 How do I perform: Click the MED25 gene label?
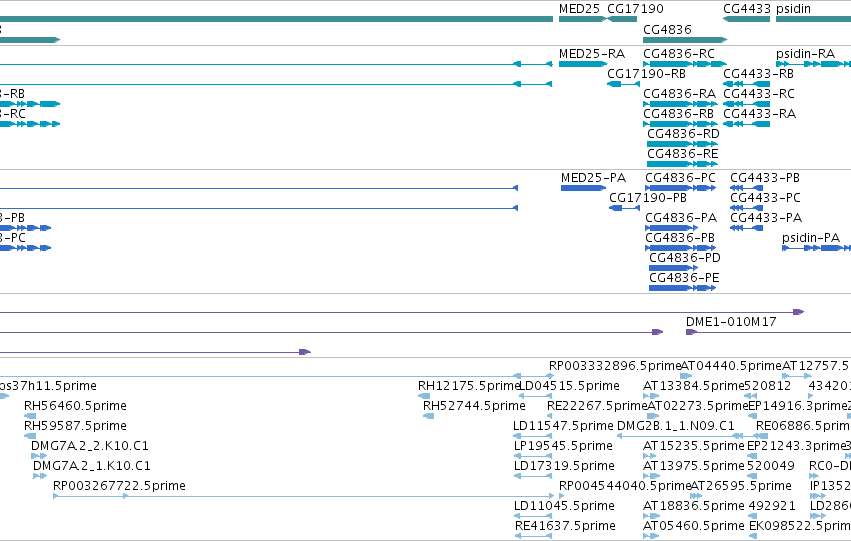click(x=579, y=9)
